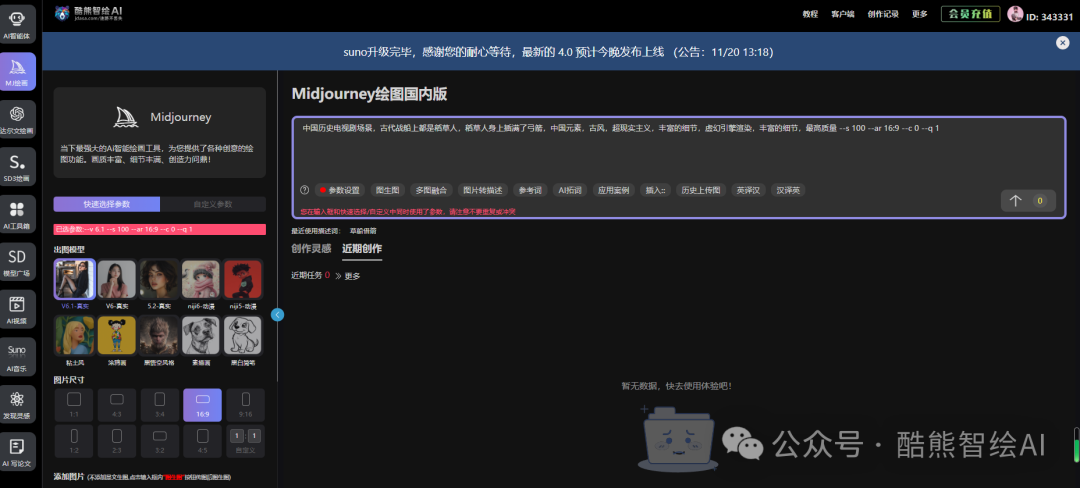This screenshot has width=1080, height=488.
Task: Click the 英译汉 translate button
Action: (x=747, y=190)
